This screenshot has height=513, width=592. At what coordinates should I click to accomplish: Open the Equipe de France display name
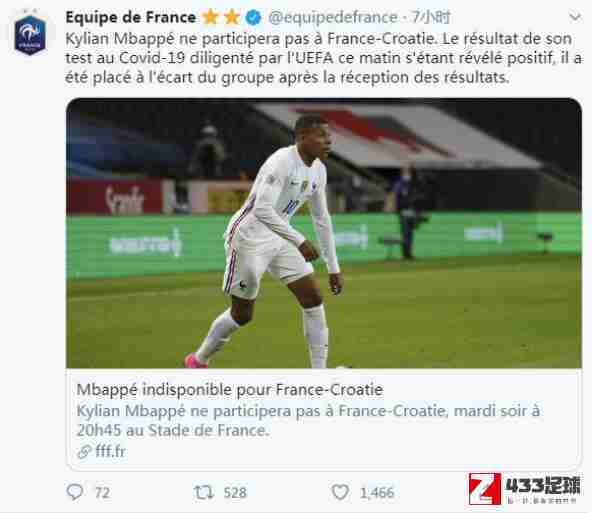[131, 17]
